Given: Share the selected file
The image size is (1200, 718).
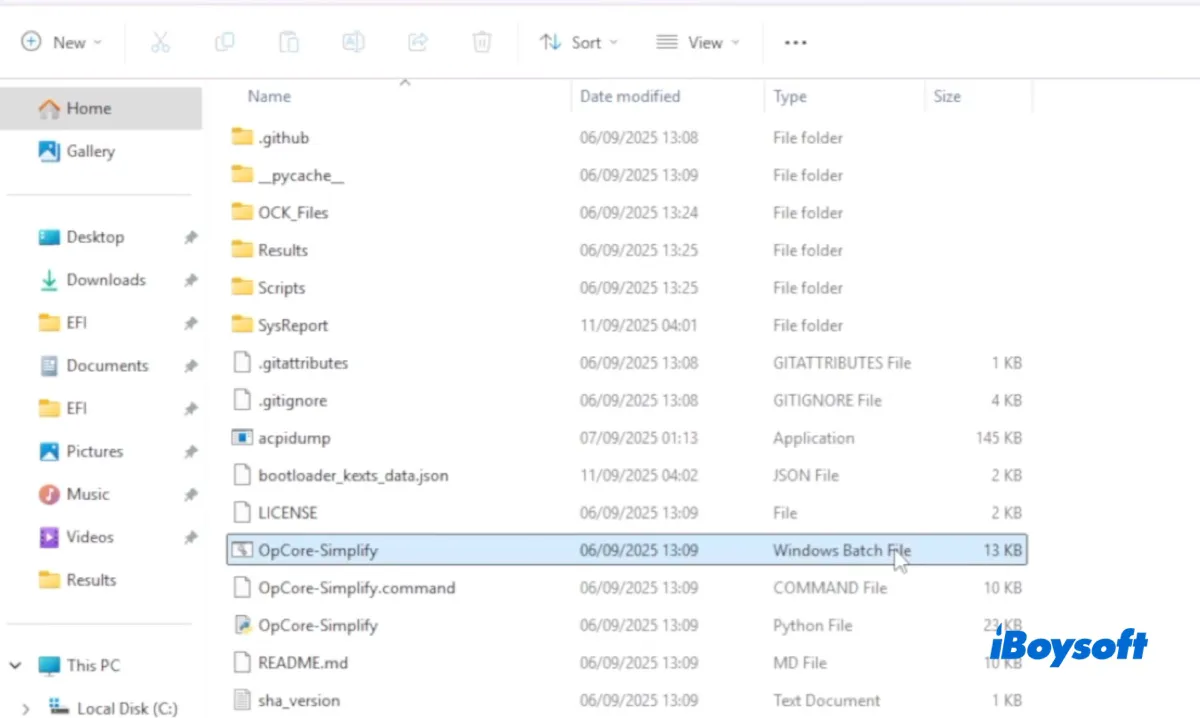Looking at the screenshot, I should [417, 42].
